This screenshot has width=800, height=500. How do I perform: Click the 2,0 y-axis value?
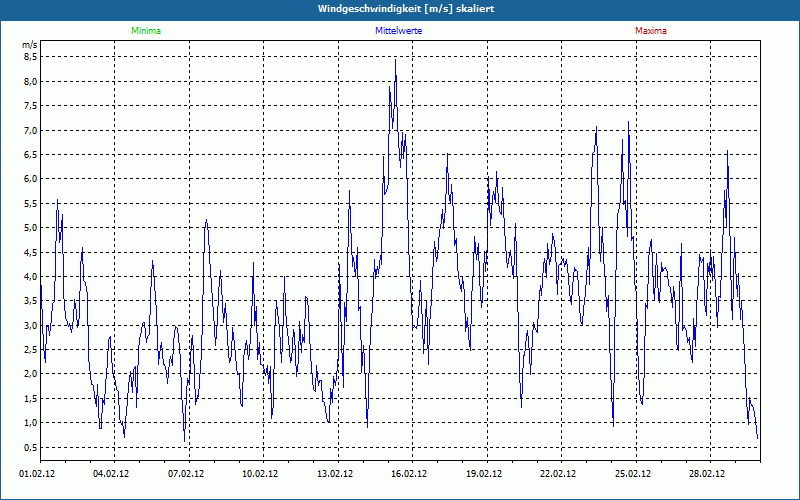31,373
